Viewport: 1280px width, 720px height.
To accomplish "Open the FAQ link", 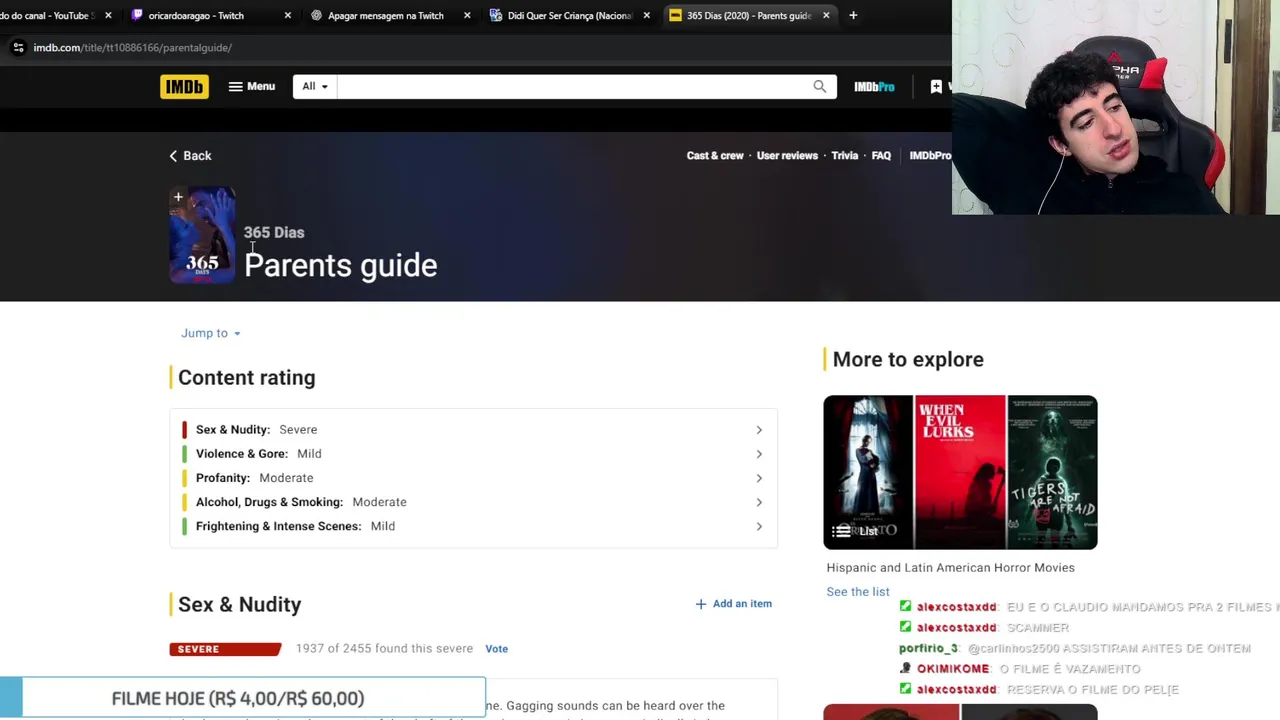I will click(x=881, y=156).
